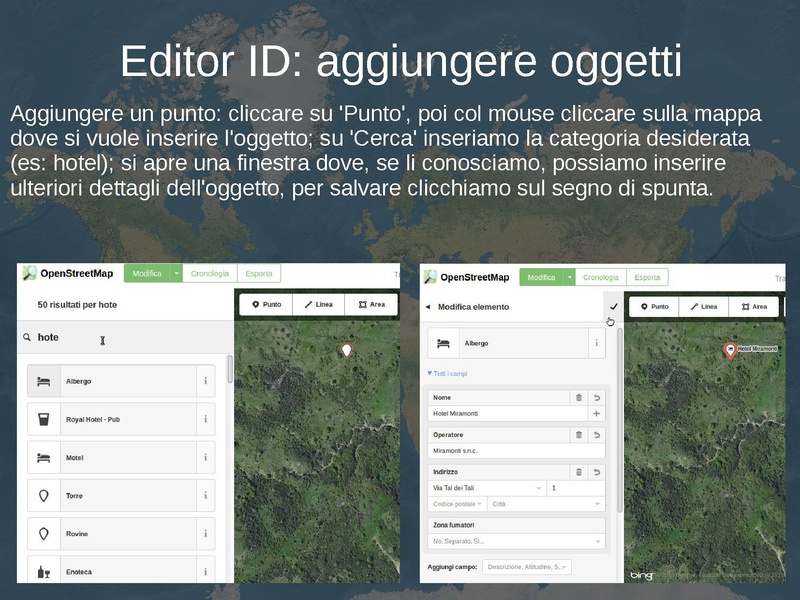
Task: Click the Royal Hotel - Pub cup icon
Action: click(43, 419)
